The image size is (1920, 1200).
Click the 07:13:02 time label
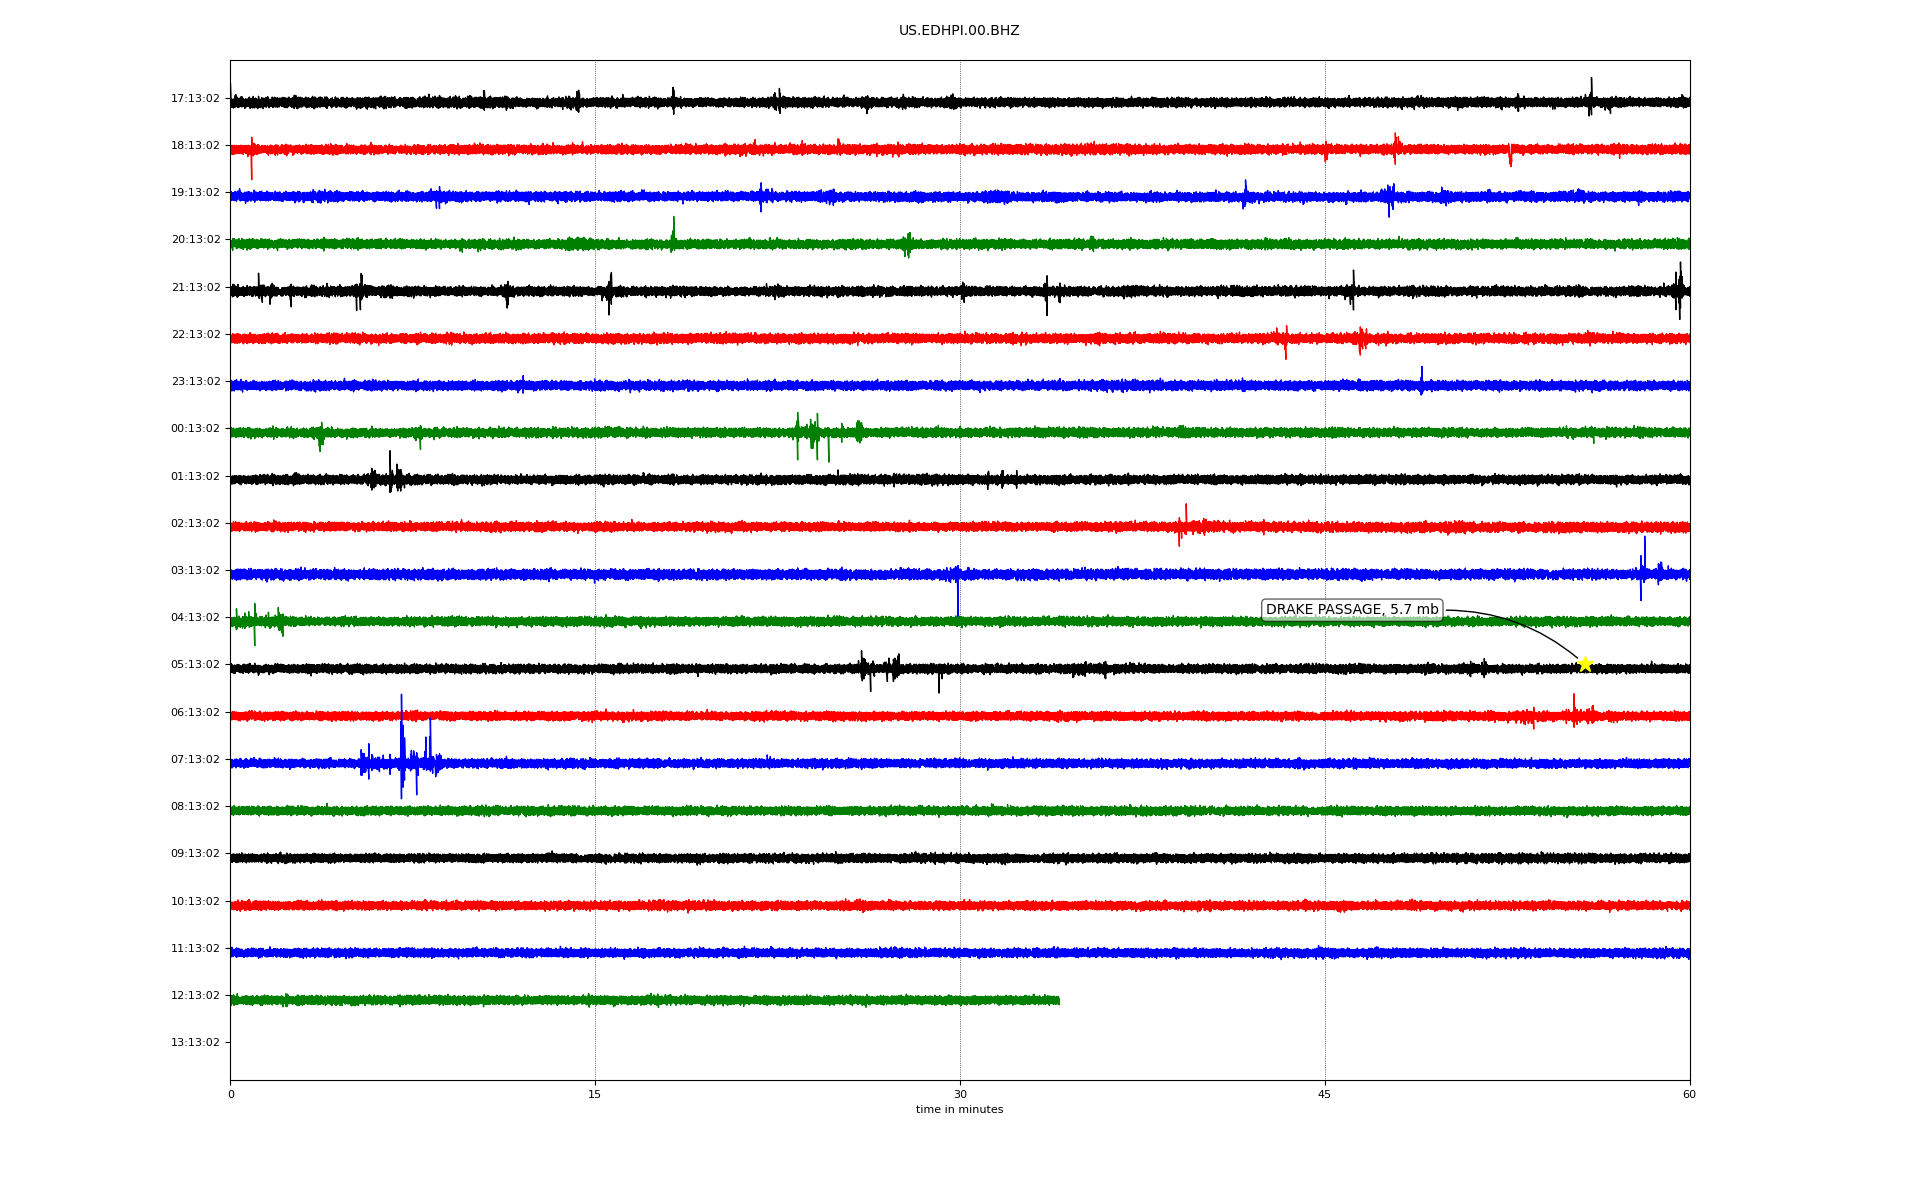195,760
